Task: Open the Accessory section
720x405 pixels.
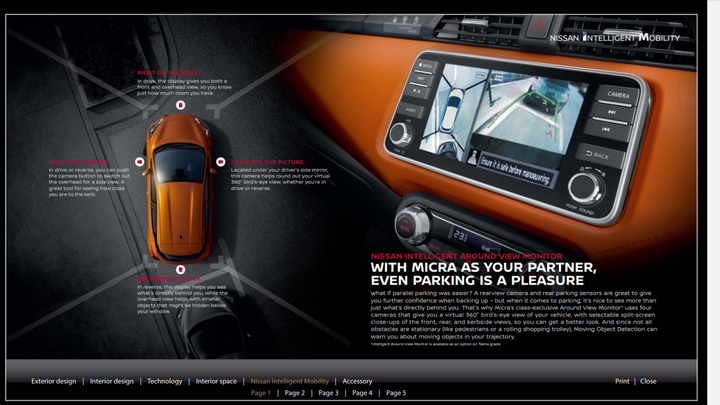Action: tap(357, 381)
